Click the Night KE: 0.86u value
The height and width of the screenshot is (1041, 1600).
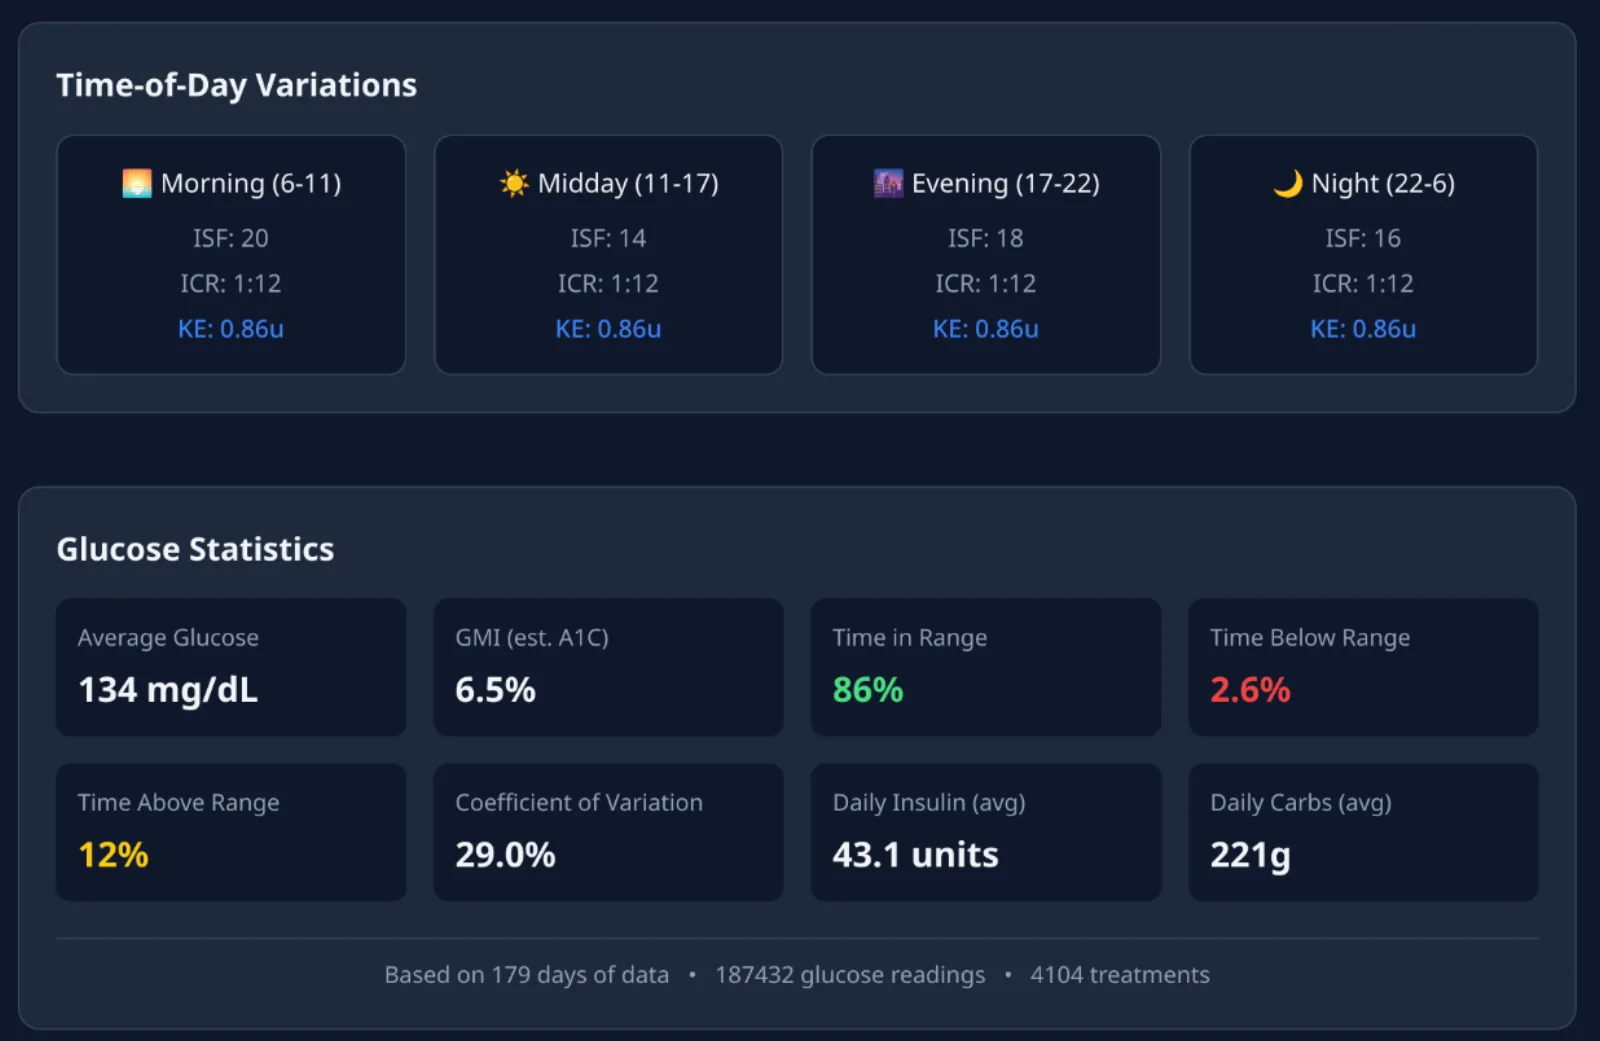coord(1363,329)
